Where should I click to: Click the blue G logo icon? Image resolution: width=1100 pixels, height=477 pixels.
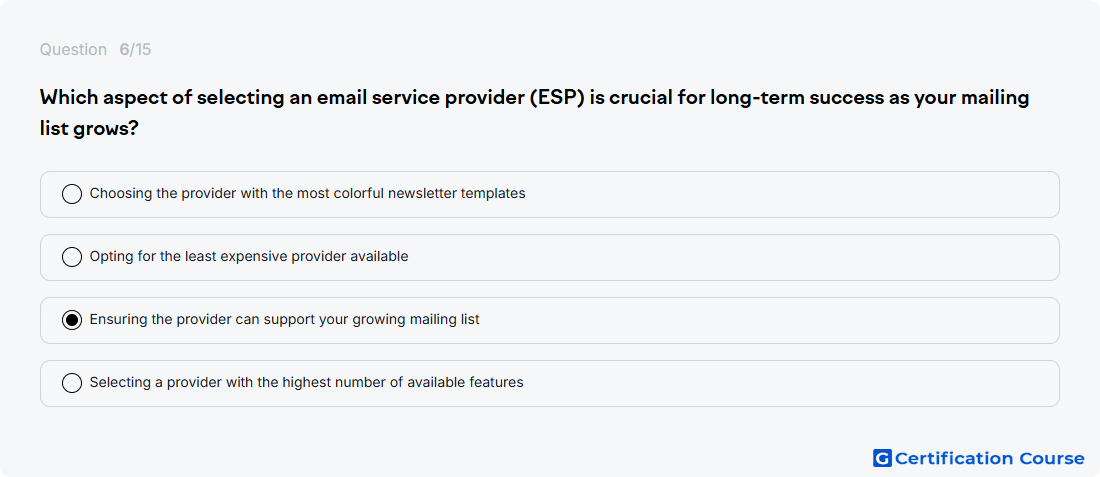click(882, 458)
